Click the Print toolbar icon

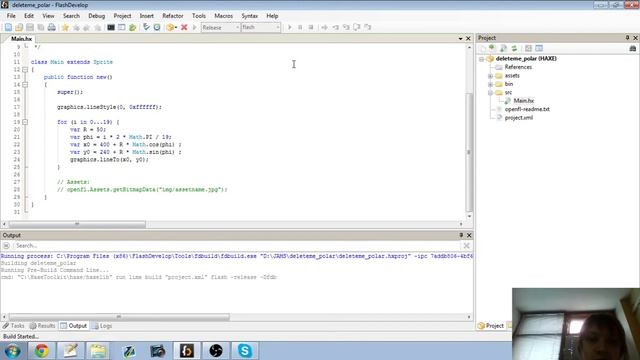click(x=51, y=27)
